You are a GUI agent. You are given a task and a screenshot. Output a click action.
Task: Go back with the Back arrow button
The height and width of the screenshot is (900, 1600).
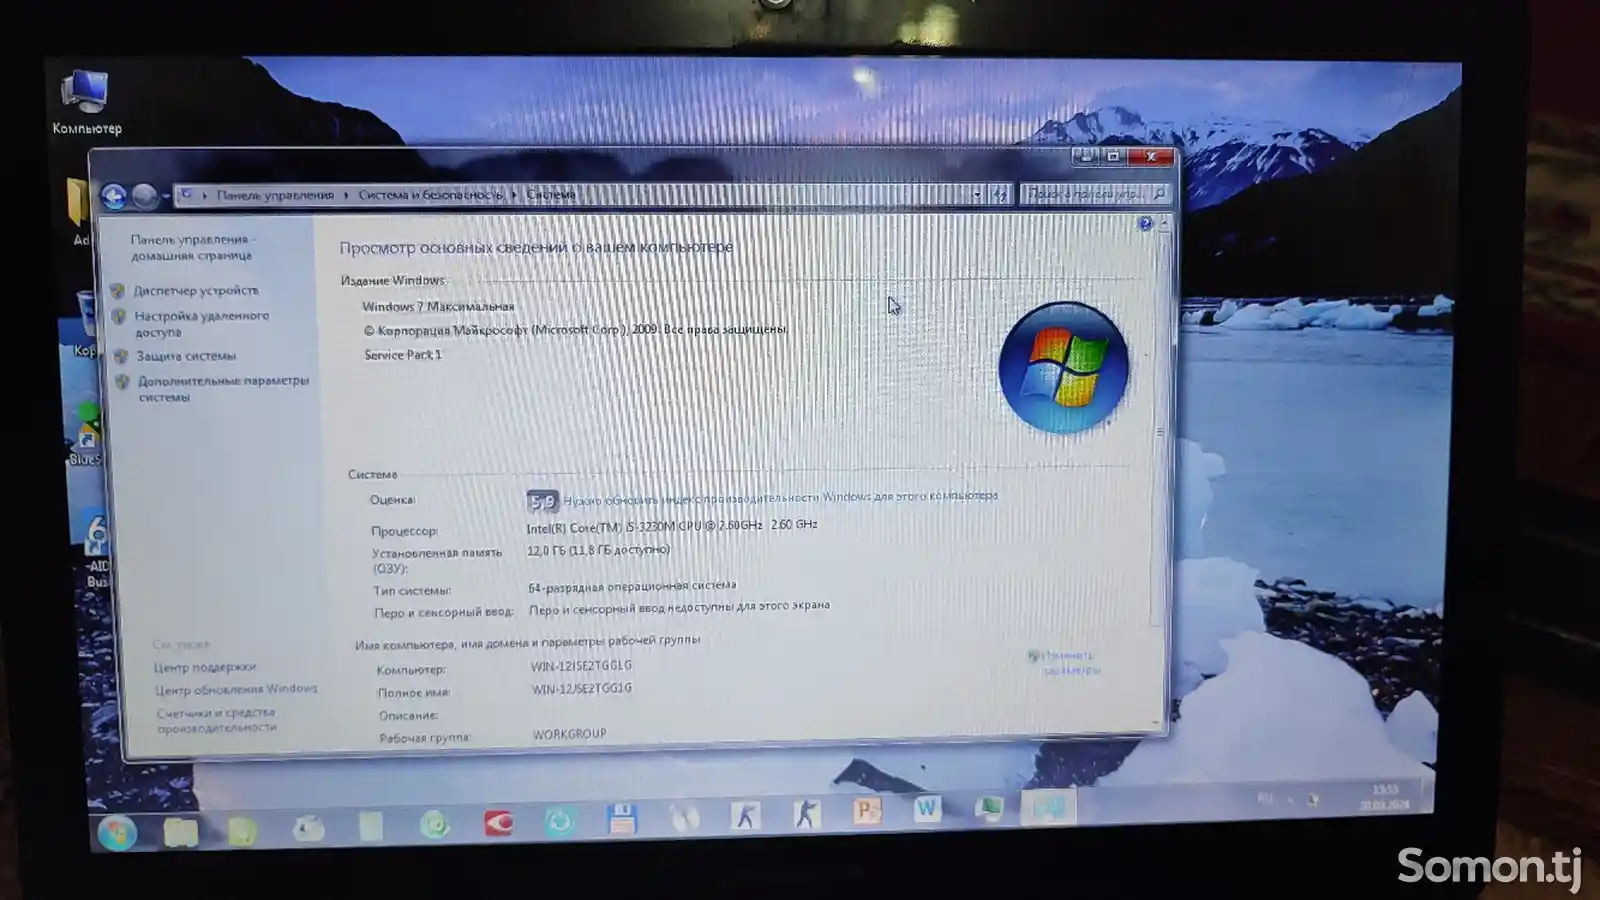[x=113, y=197]
